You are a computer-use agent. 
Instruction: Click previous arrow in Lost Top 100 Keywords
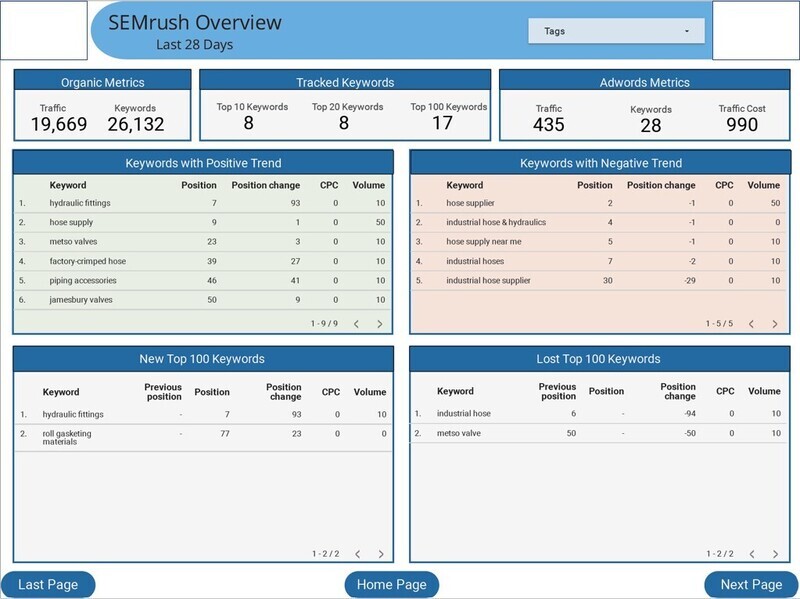tap(751, 554)
